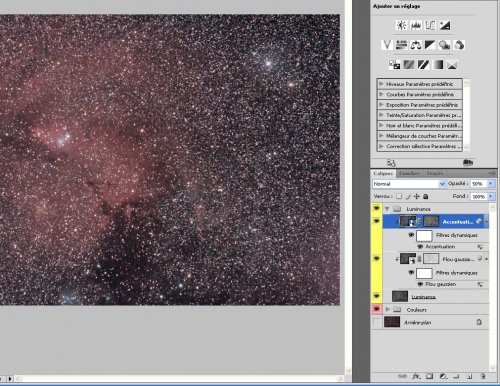Hide the Luminance image layer
500x386 pixels.
click(377, 296)
